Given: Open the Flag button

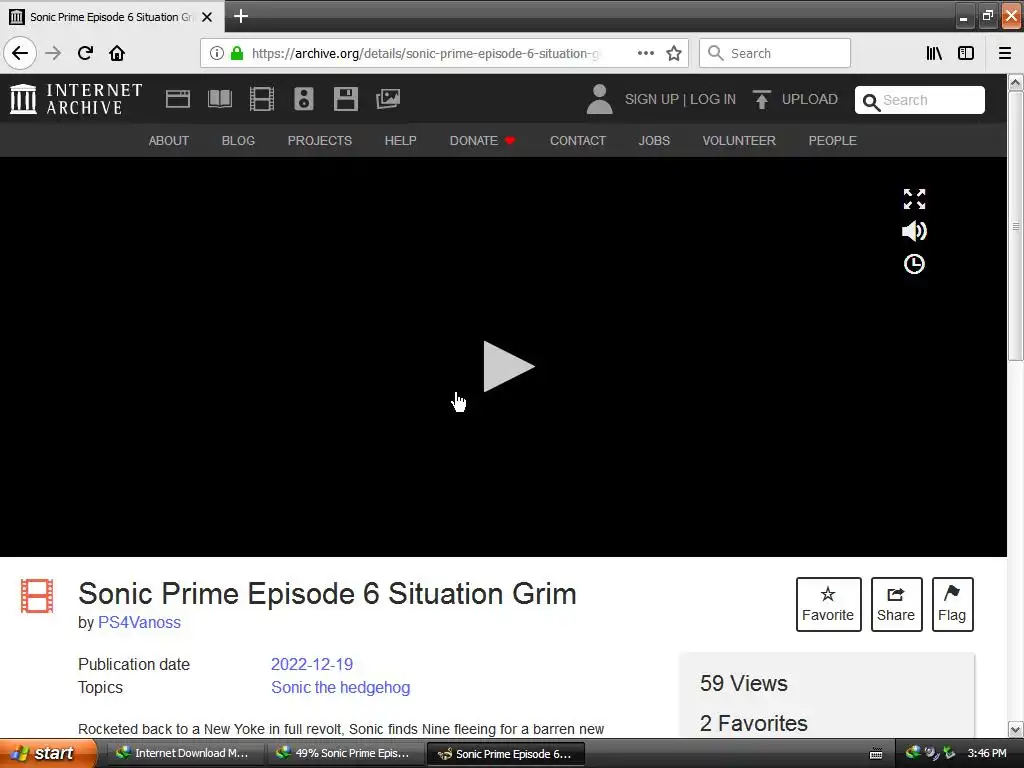Looking at the screenshot, I should (952, 604).
